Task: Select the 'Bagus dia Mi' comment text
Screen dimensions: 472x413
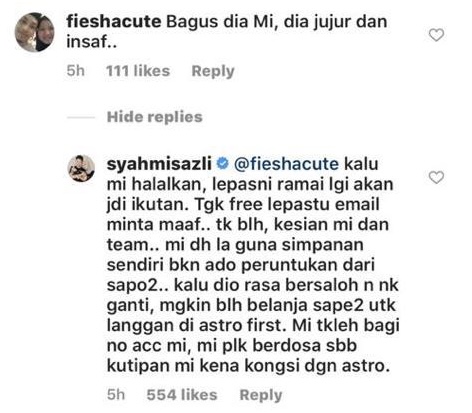Action: point(227,32)
